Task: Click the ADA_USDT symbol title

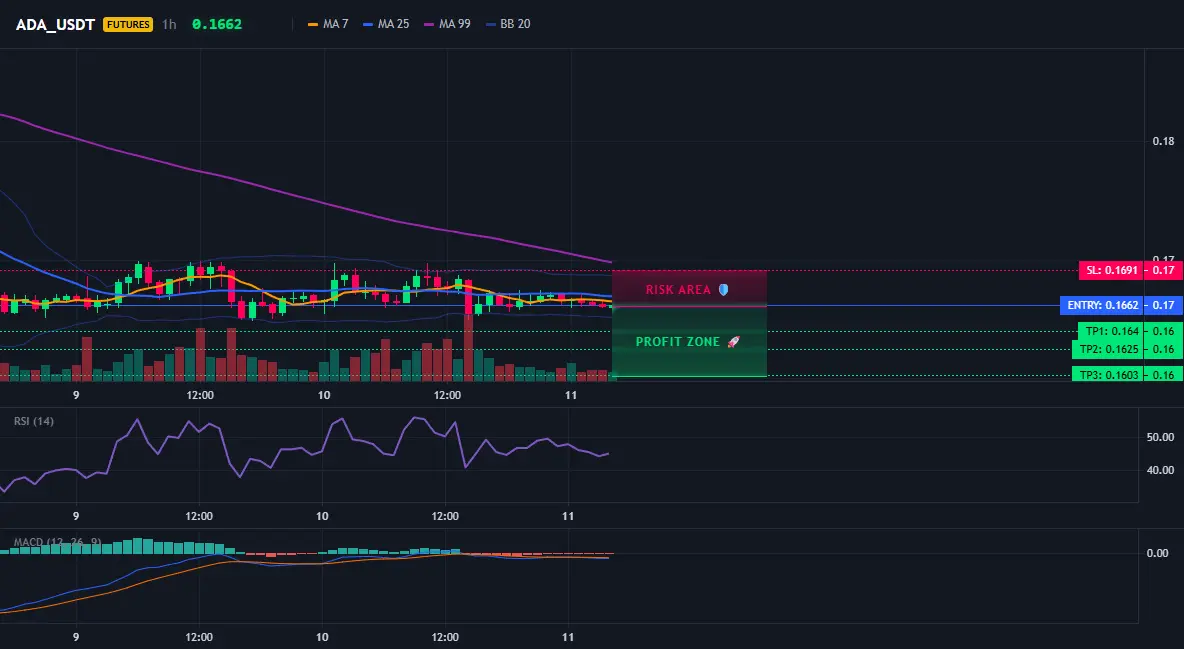Action: tap(55, 24)
